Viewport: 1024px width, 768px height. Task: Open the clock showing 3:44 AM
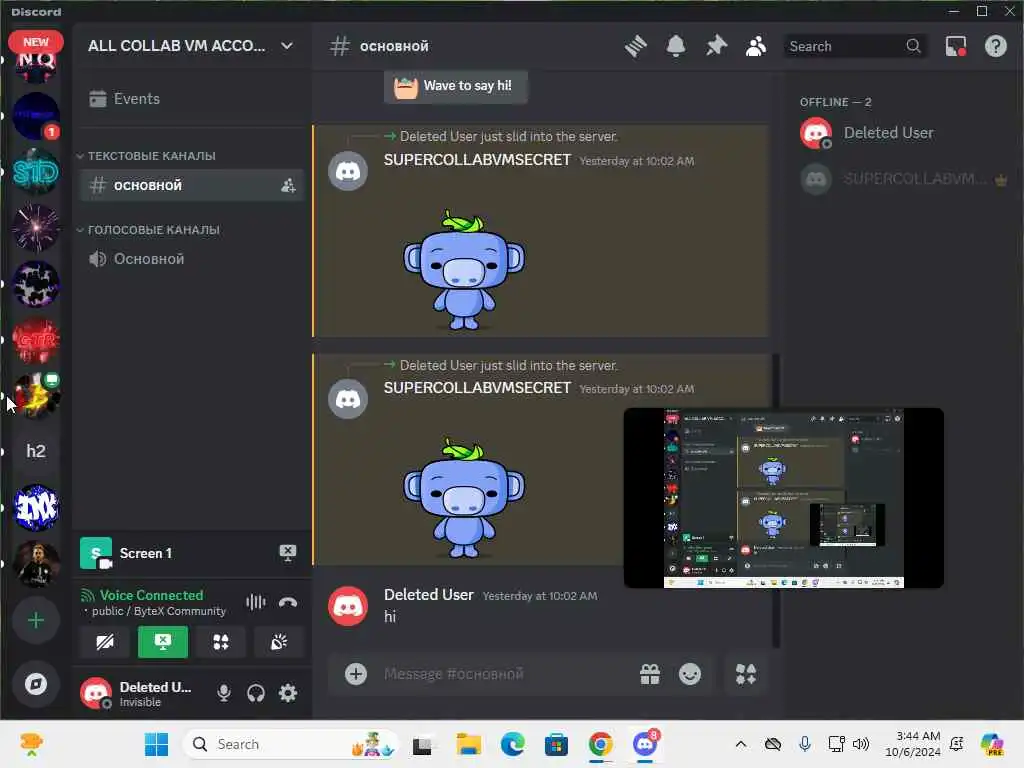(x=913, y=744)
